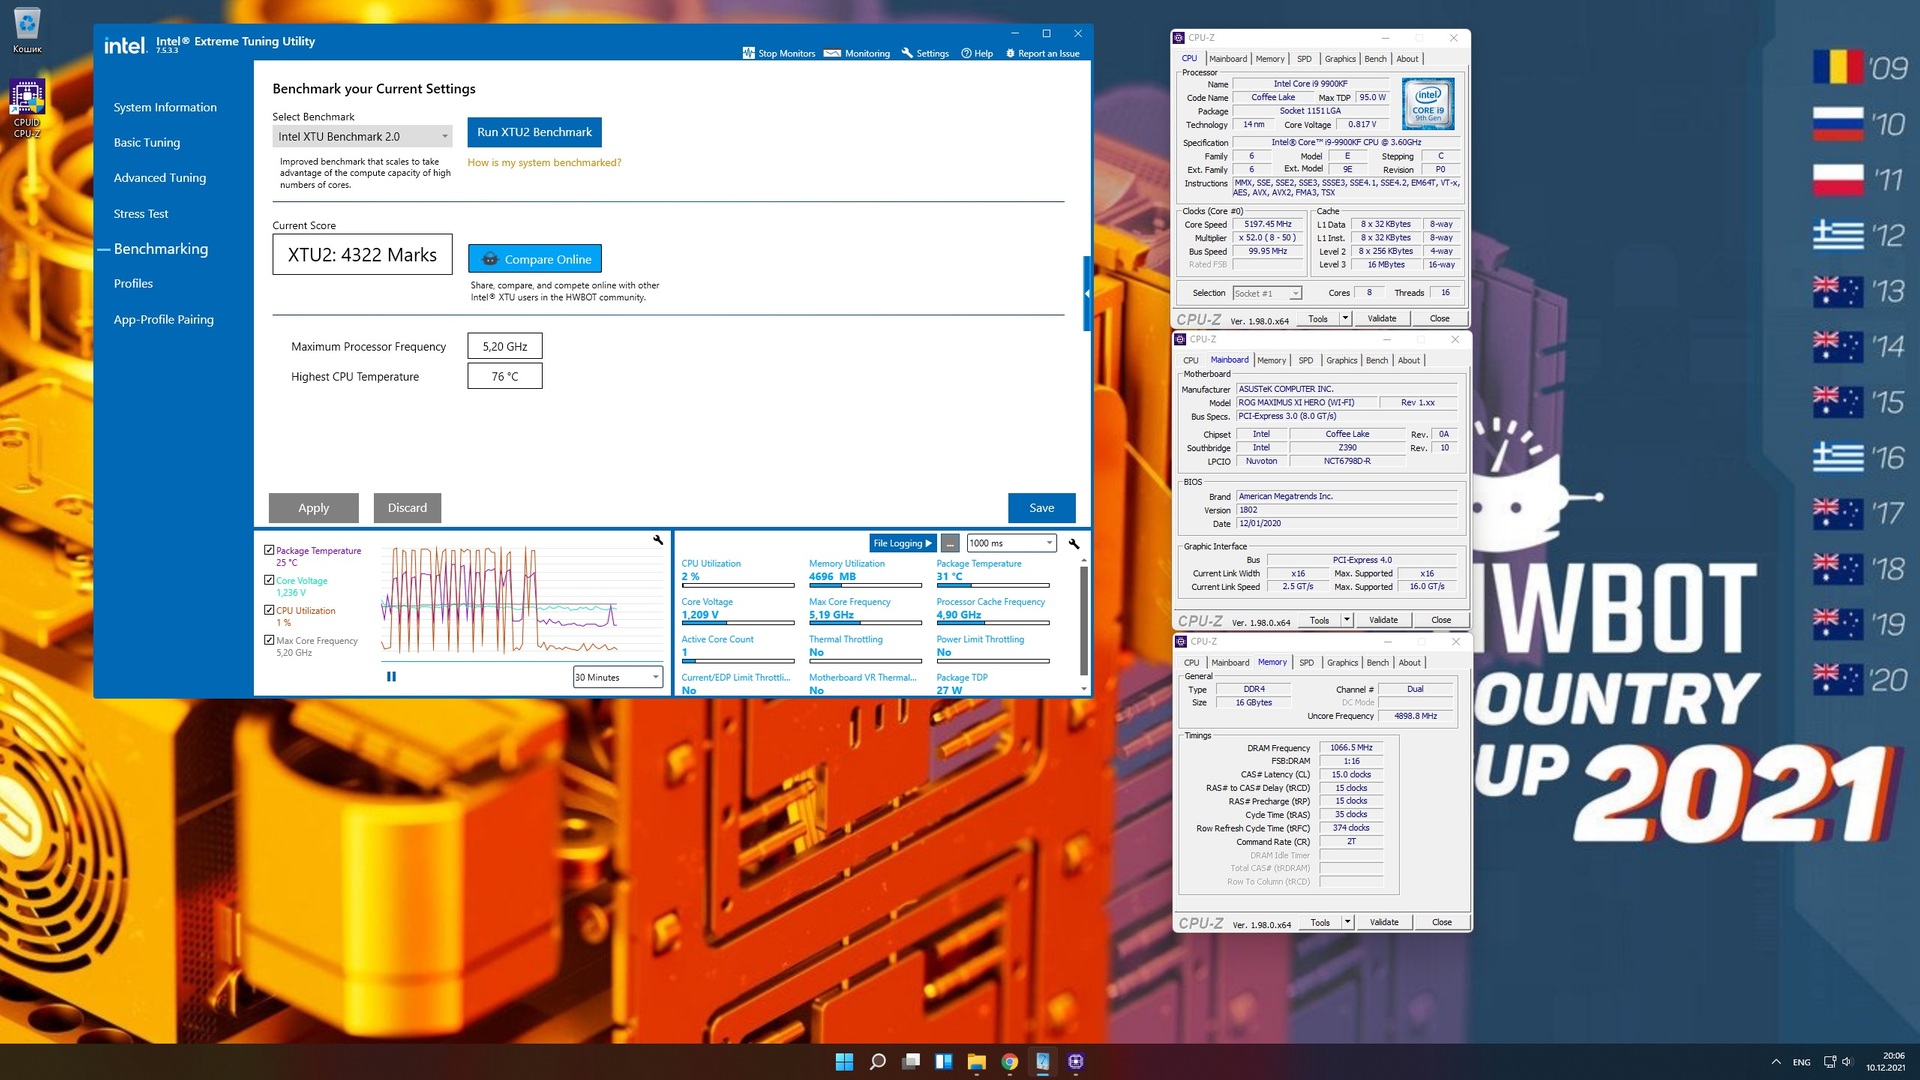Open App-Profile Pairing section
1920x1080 pixels.
(x=164, y=320)
